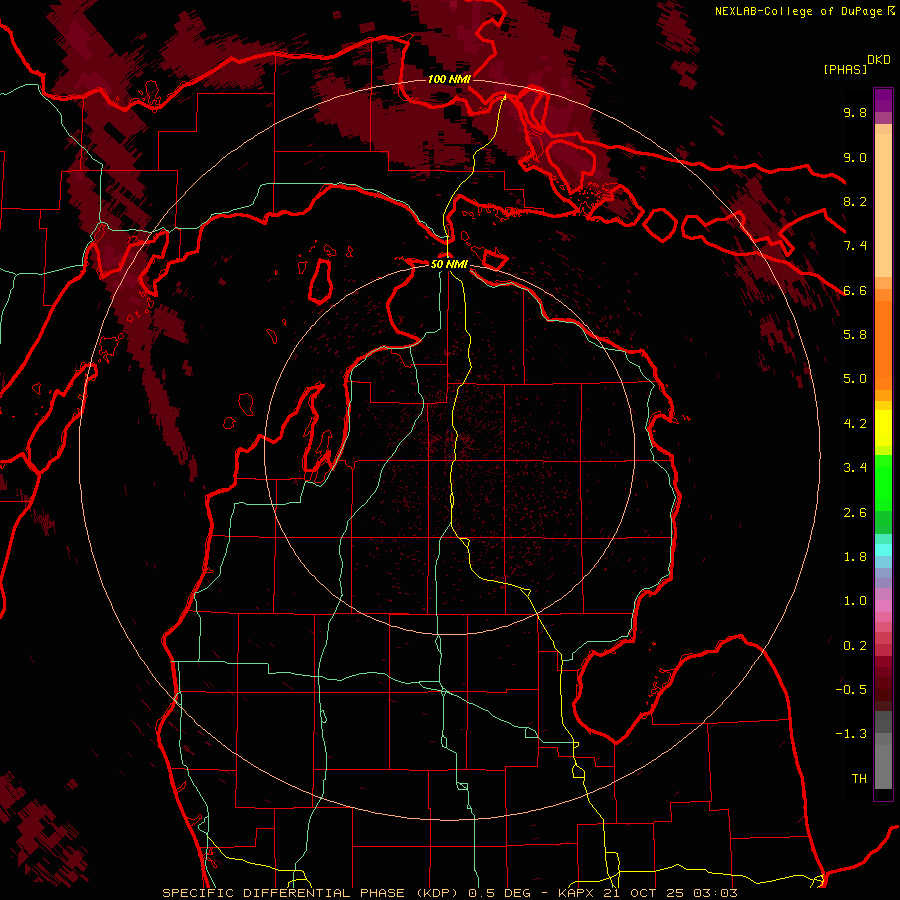Click the DKD label above color bar
Viewport: 900px width, 900px height.
pyautogui.click(x=879, y=60)
